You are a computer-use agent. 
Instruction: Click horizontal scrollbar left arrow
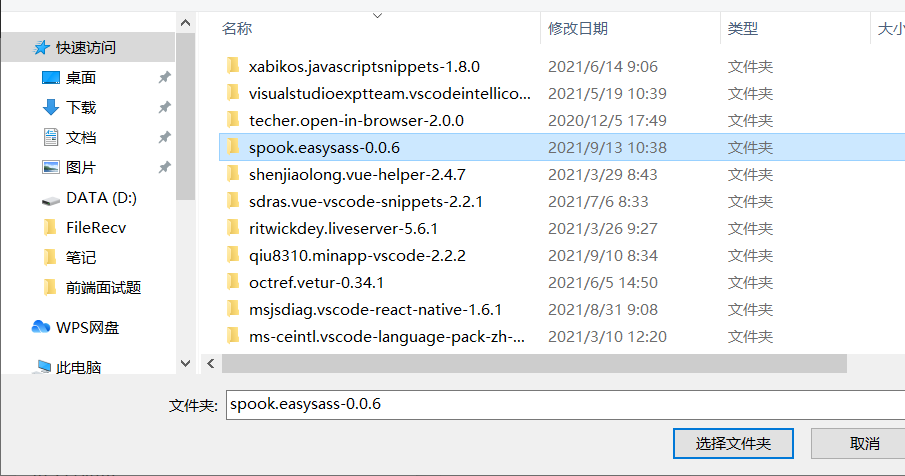click(x=211, y=363)
